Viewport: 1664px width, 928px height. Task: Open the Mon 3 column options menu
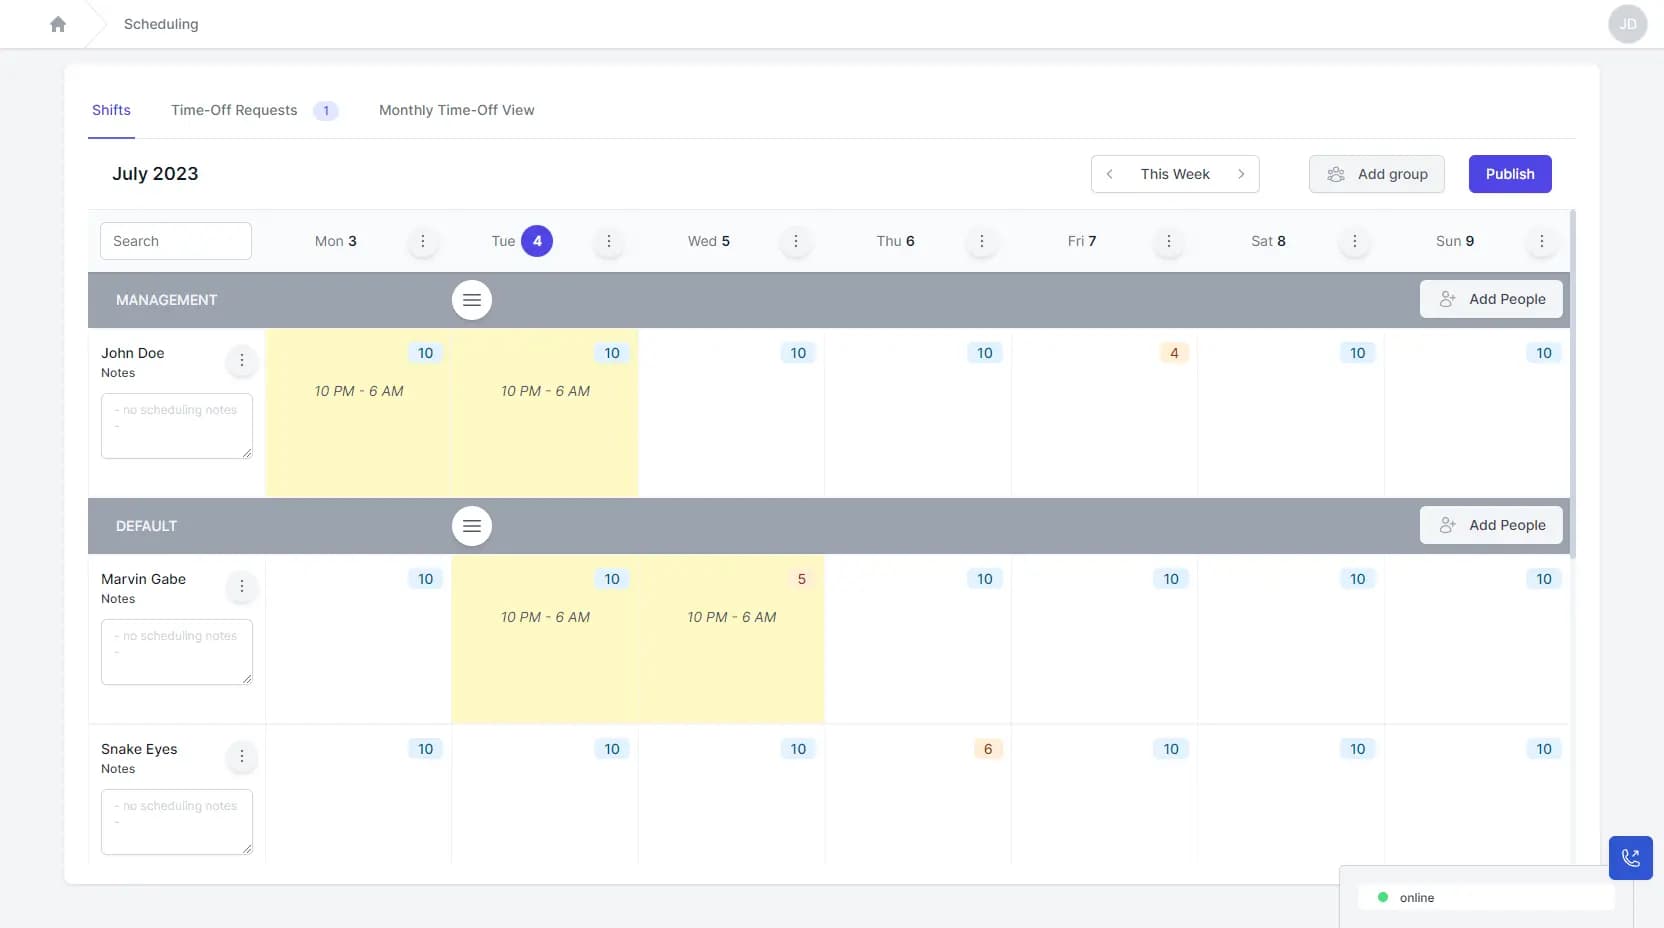coord(422,241)
